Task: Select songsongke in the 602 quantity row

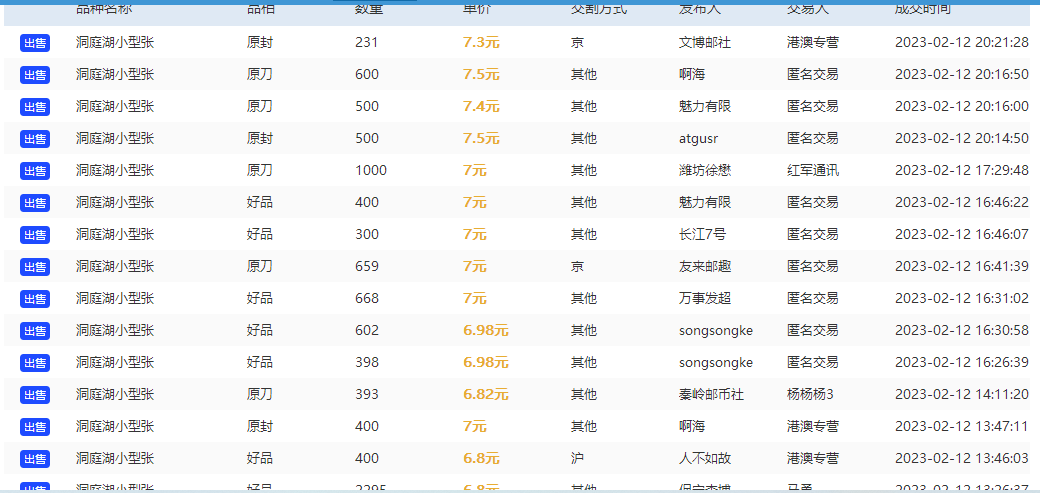Action: click(x=716, y=330)
